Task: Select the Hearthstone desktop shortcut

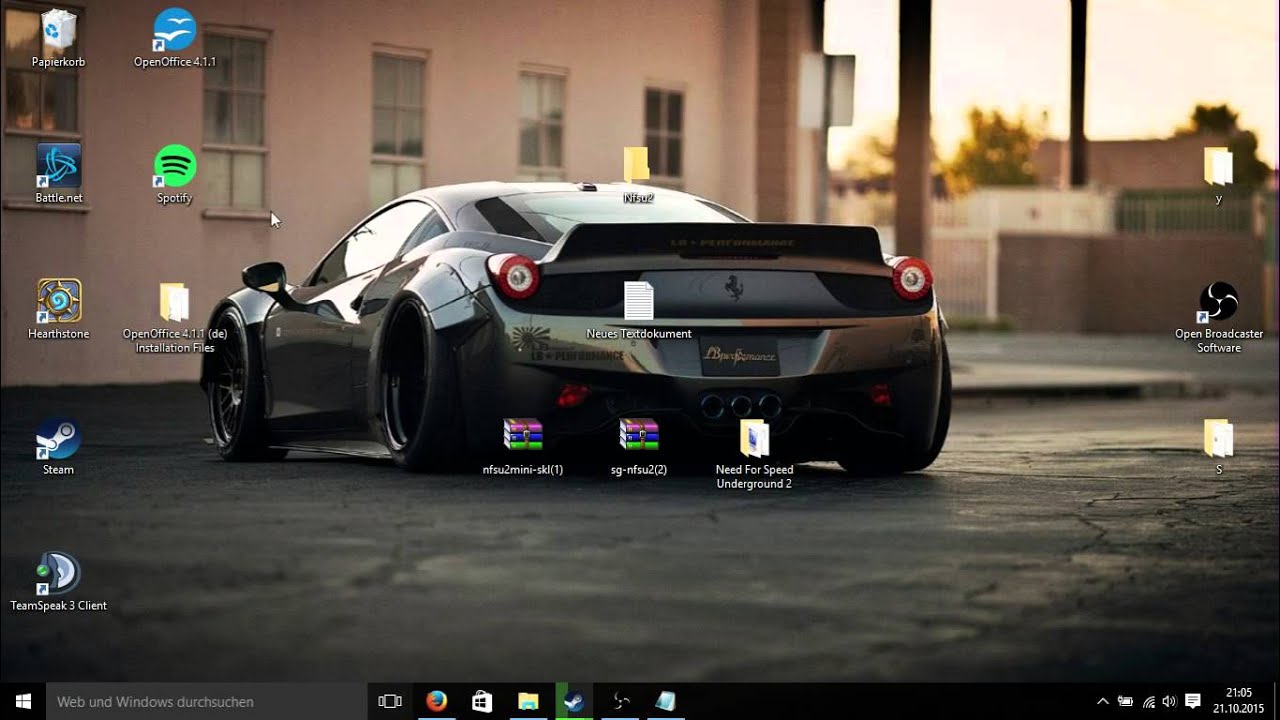Action: point(58,310)
